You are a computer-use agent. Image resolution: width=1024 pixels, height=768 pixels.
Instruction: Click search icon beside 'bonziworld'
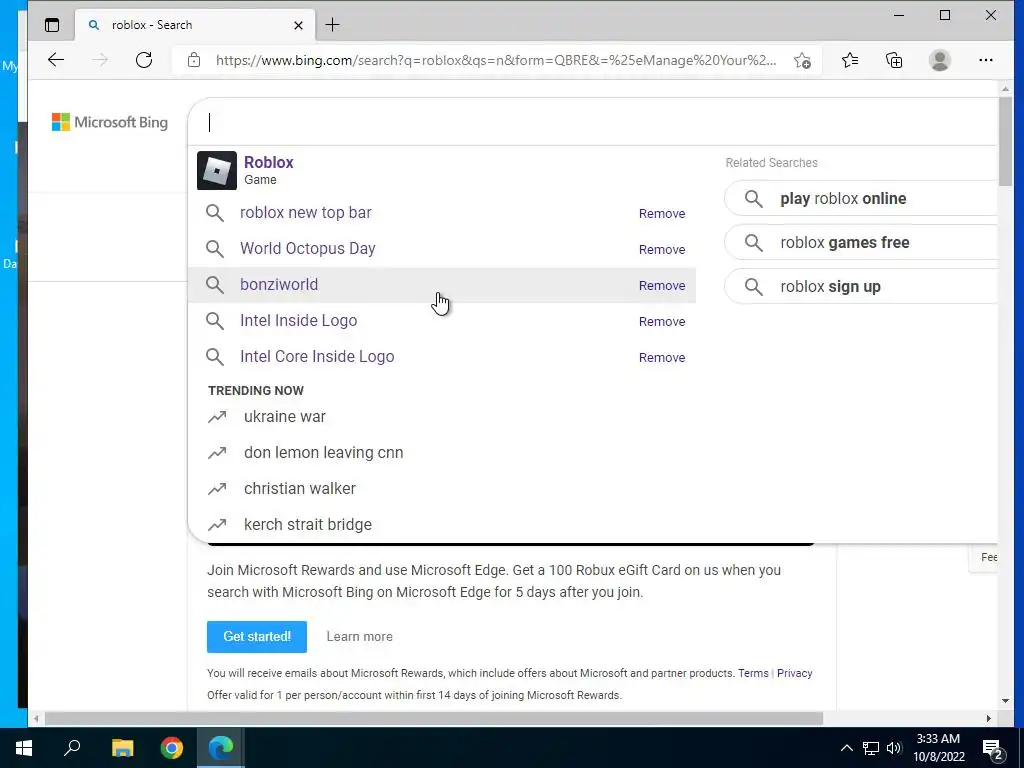[215, 285]
